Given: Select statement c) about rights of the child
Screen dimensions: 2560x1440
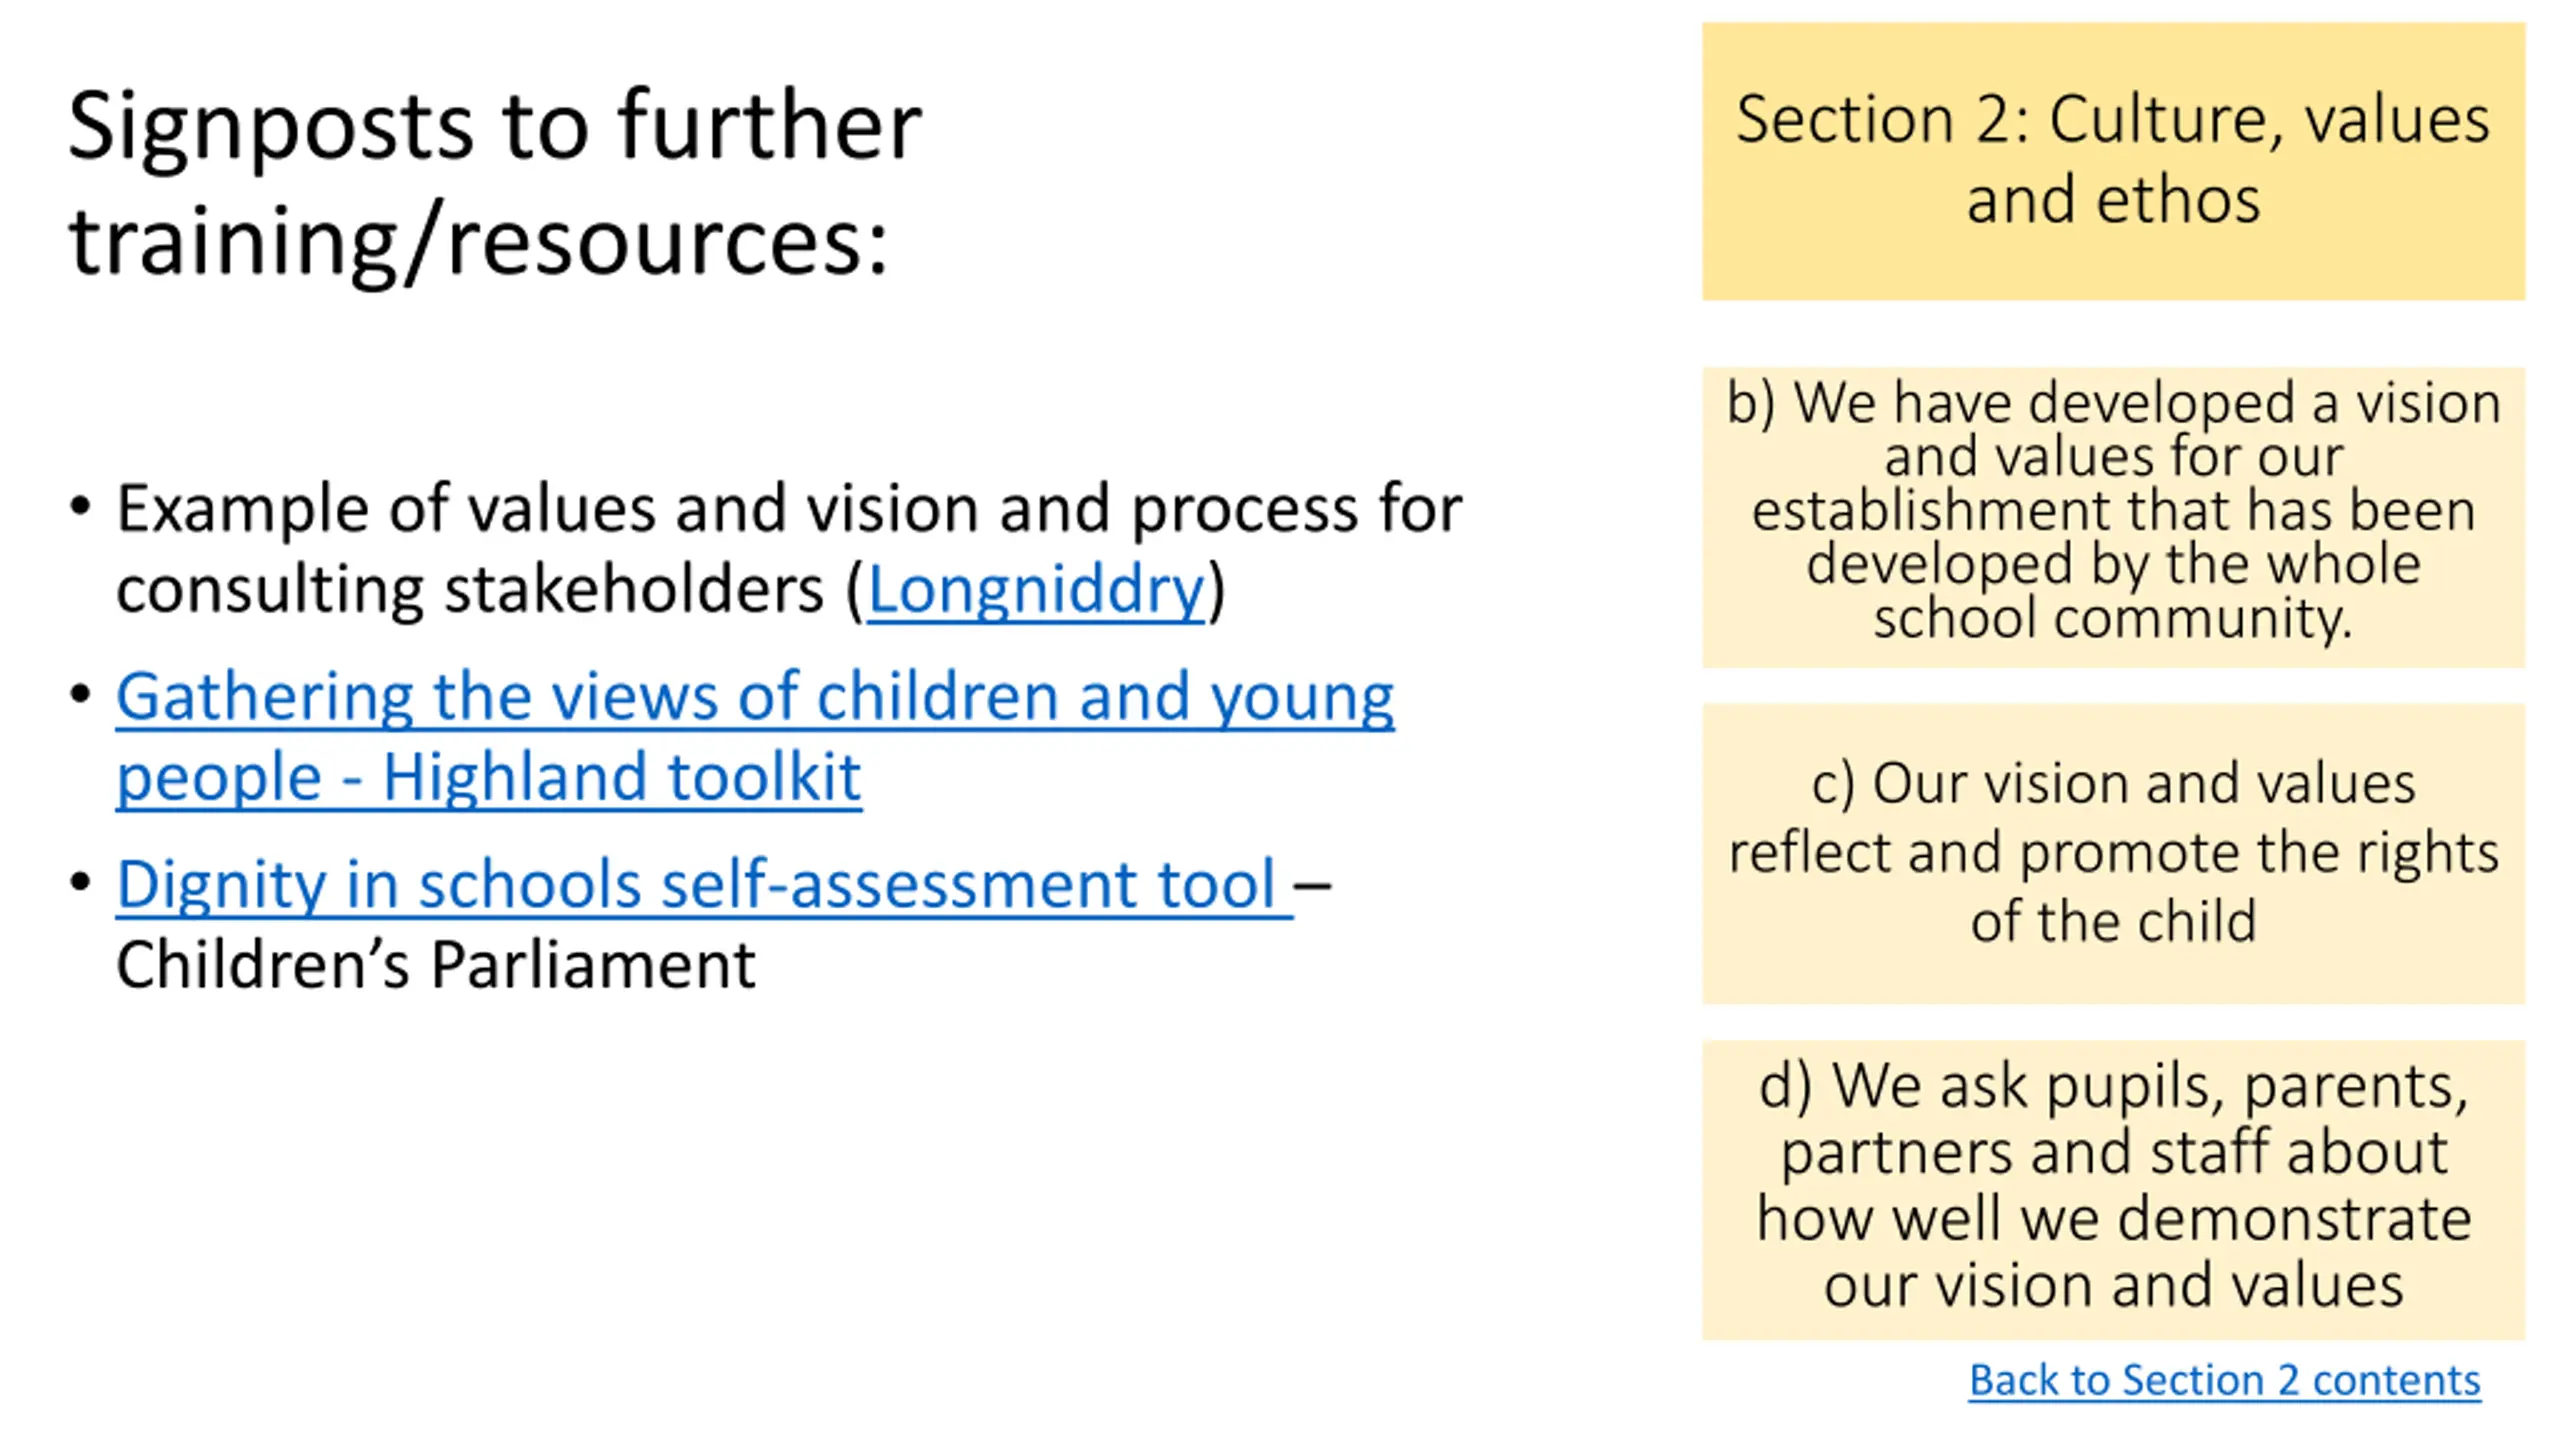Looking at the screenshot, I should [2113, 853].
